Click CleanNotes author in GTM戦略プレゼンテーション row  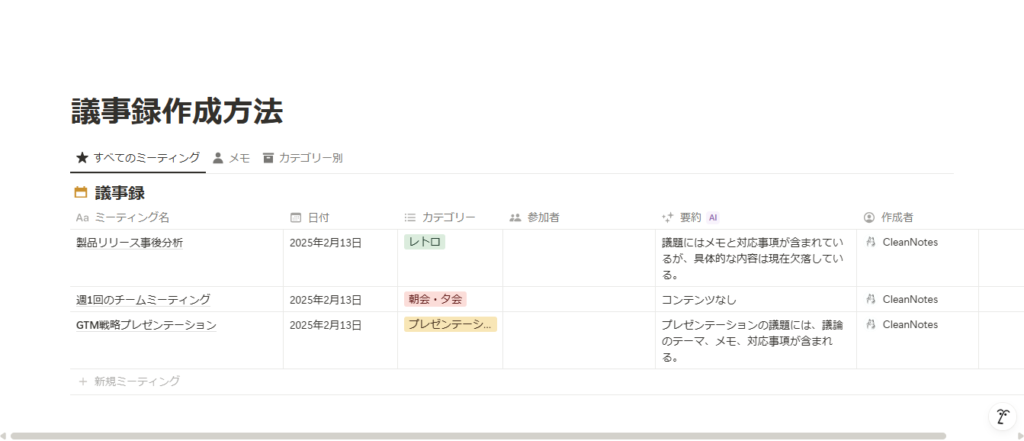tap(910, 324)
